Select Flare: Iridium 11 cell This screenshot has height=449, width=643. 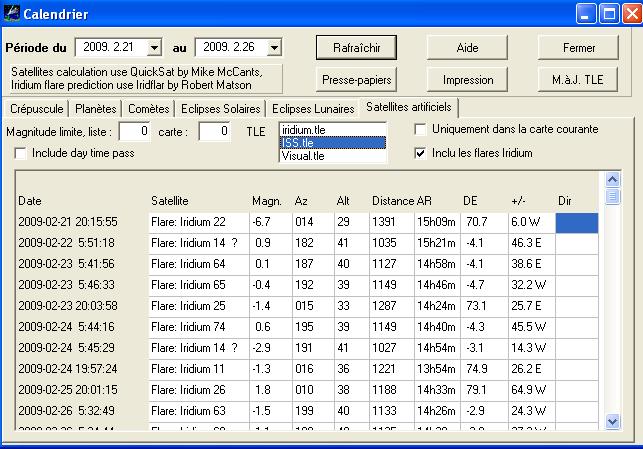coord(199,369)
